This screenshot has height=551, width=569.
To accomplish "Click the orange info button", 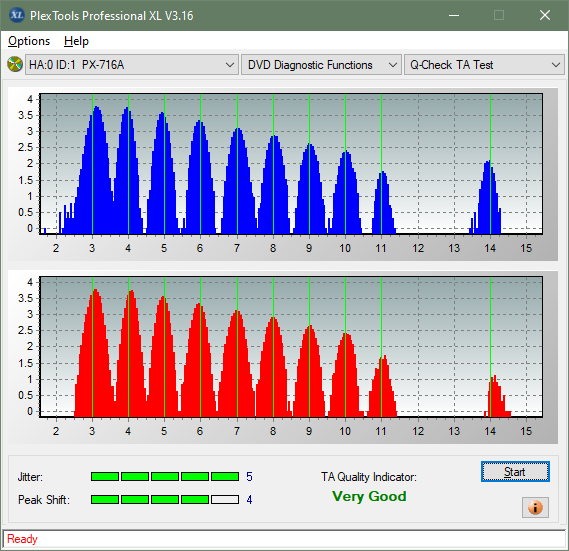I will tap(535, 507).
